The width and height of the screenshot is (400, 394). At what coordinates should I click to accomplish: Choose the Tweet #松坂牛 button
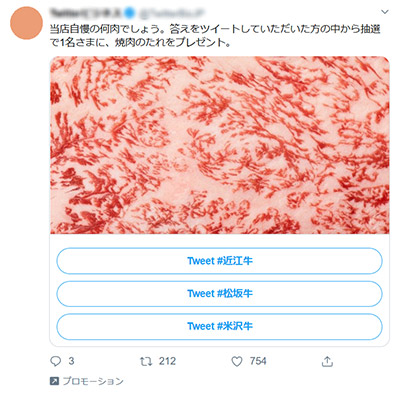219,294
